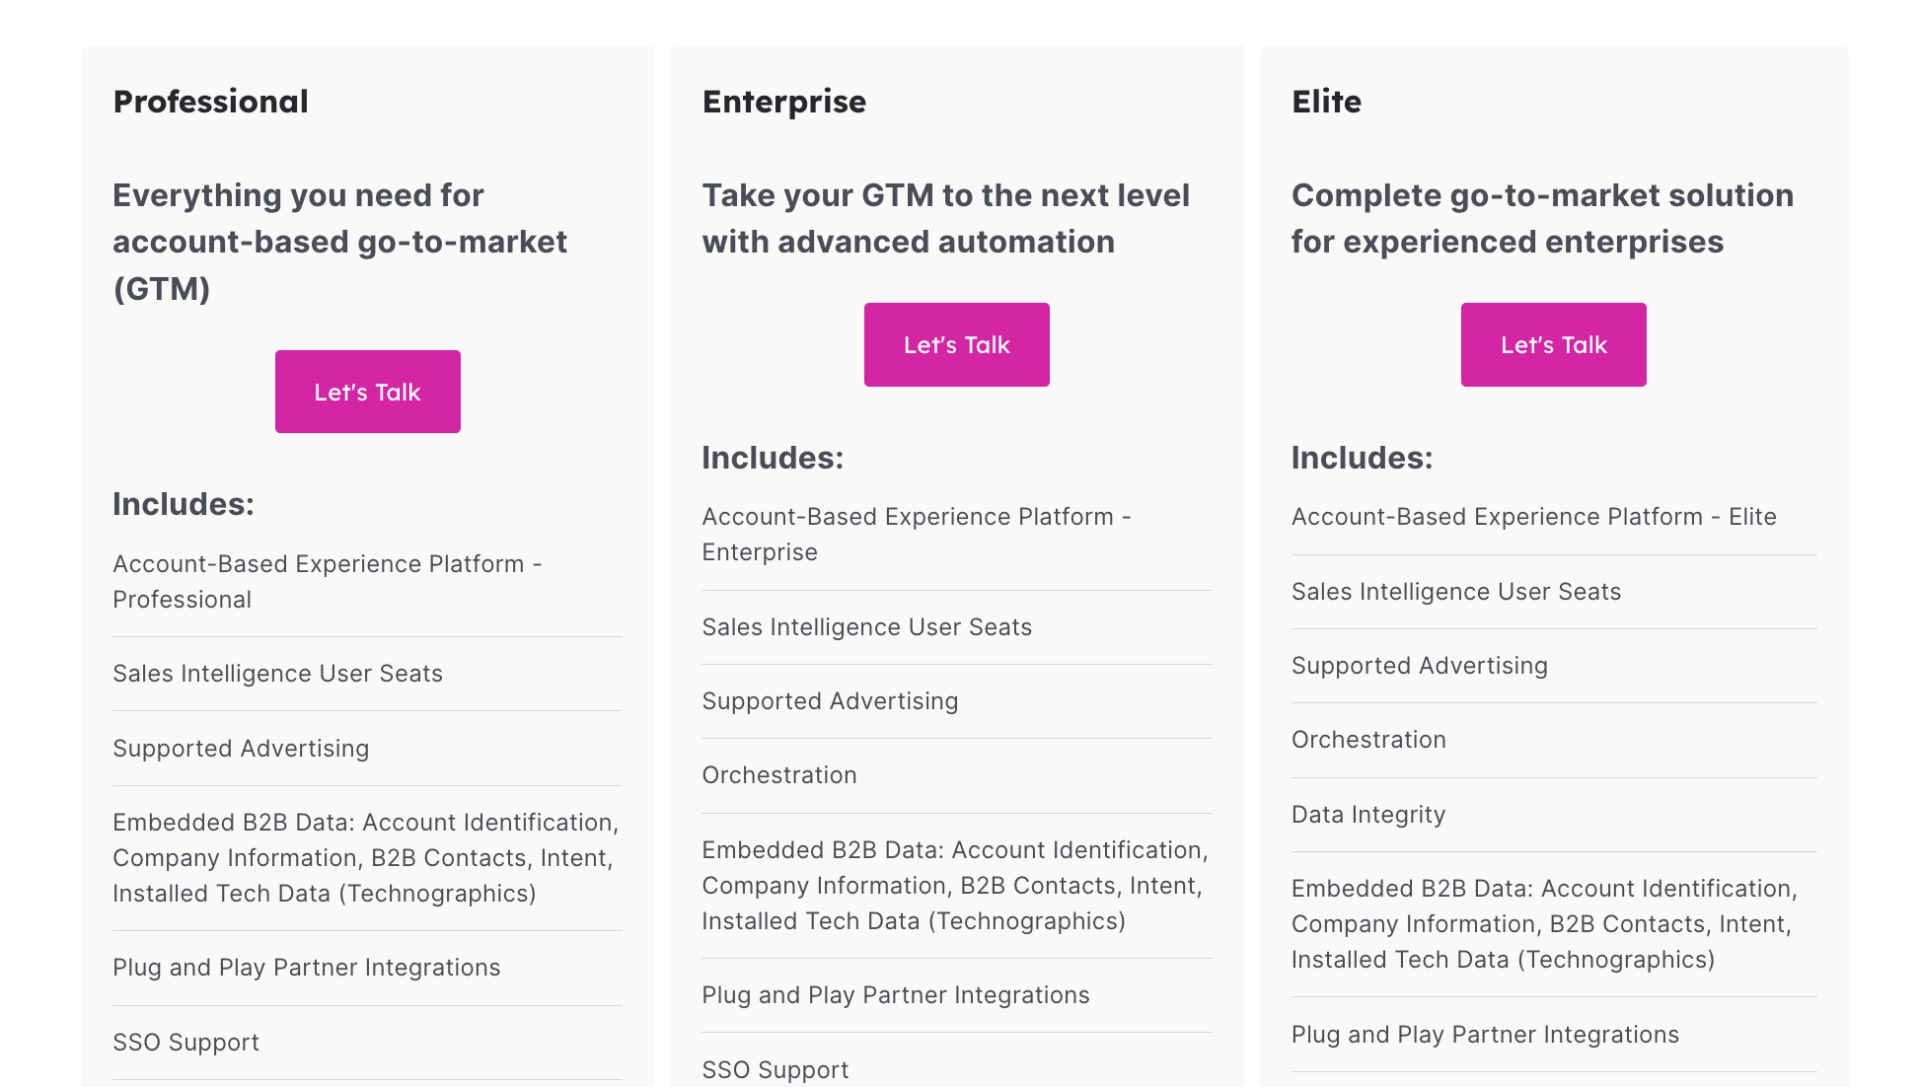Click Orchestration in Elite list
This screenshot has height=1087, width=1920.
(x=1368, y=740)
